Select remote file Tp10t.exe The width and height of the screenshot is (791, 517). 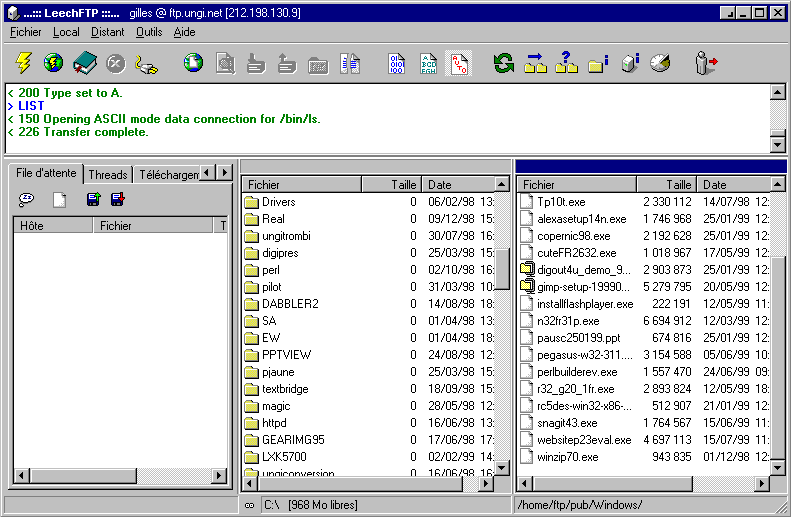(x=561, y=202)
